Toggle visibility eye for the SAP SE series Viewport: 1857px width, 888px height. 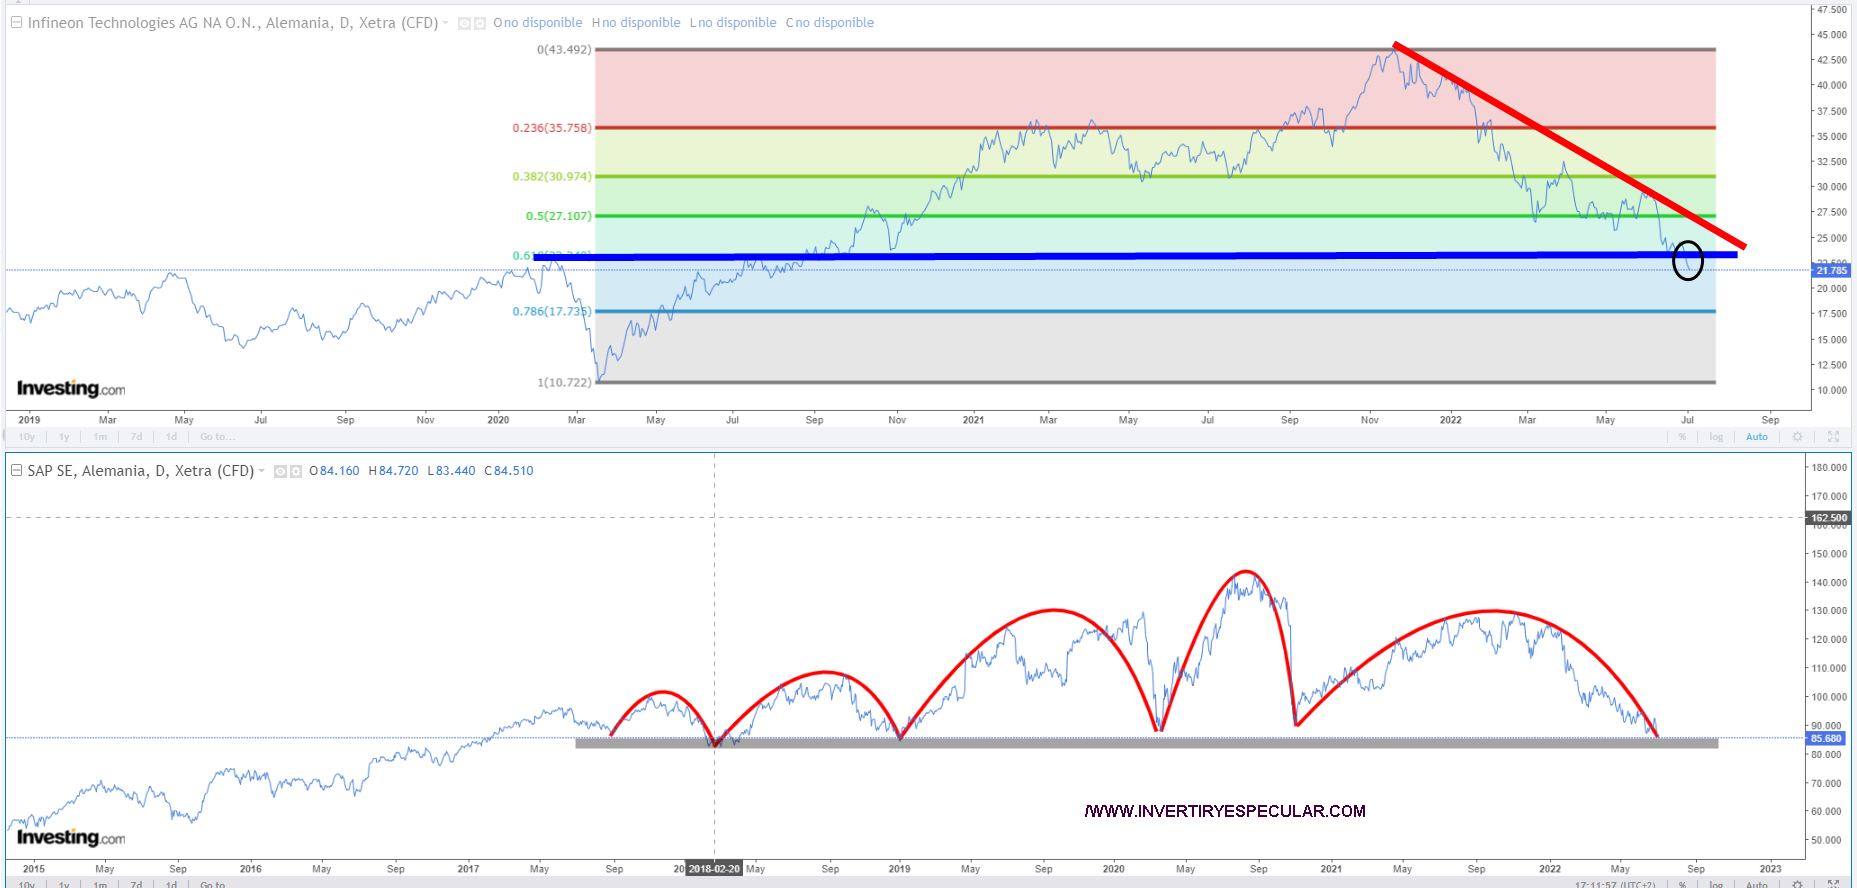280,471
